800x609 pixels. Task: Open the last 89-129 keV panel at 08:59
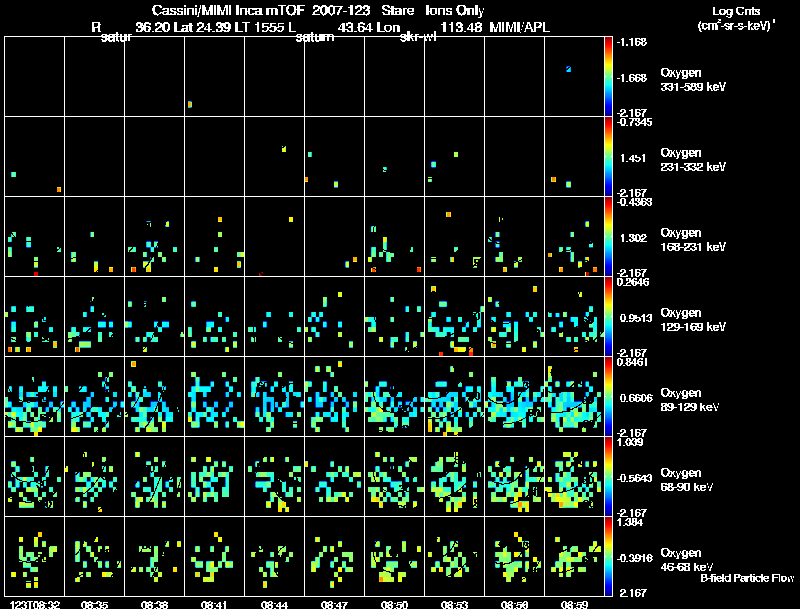[574, 396]
